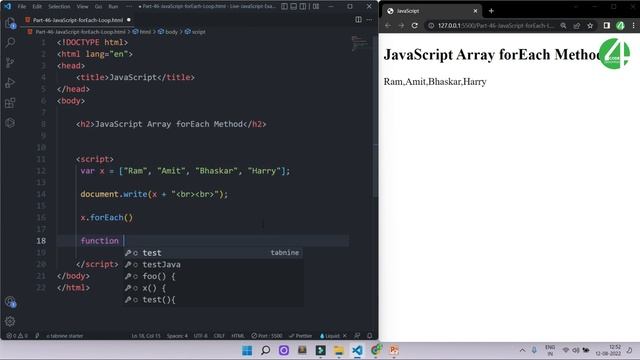This screenshot has height=360, width=640.
Task: Click the code minimap preview
Action: point(359,43)
